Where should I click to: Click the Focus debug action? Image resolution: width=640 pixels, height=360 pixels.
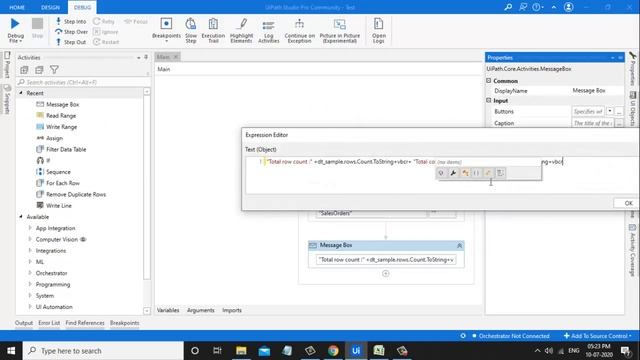[136, 21]
